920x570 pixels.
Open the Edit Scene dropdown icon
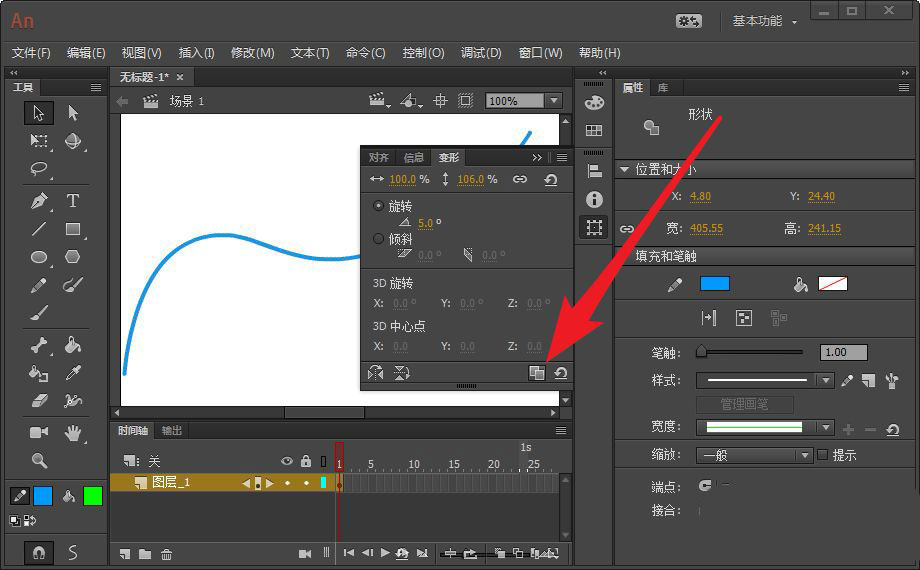[379, 100]
